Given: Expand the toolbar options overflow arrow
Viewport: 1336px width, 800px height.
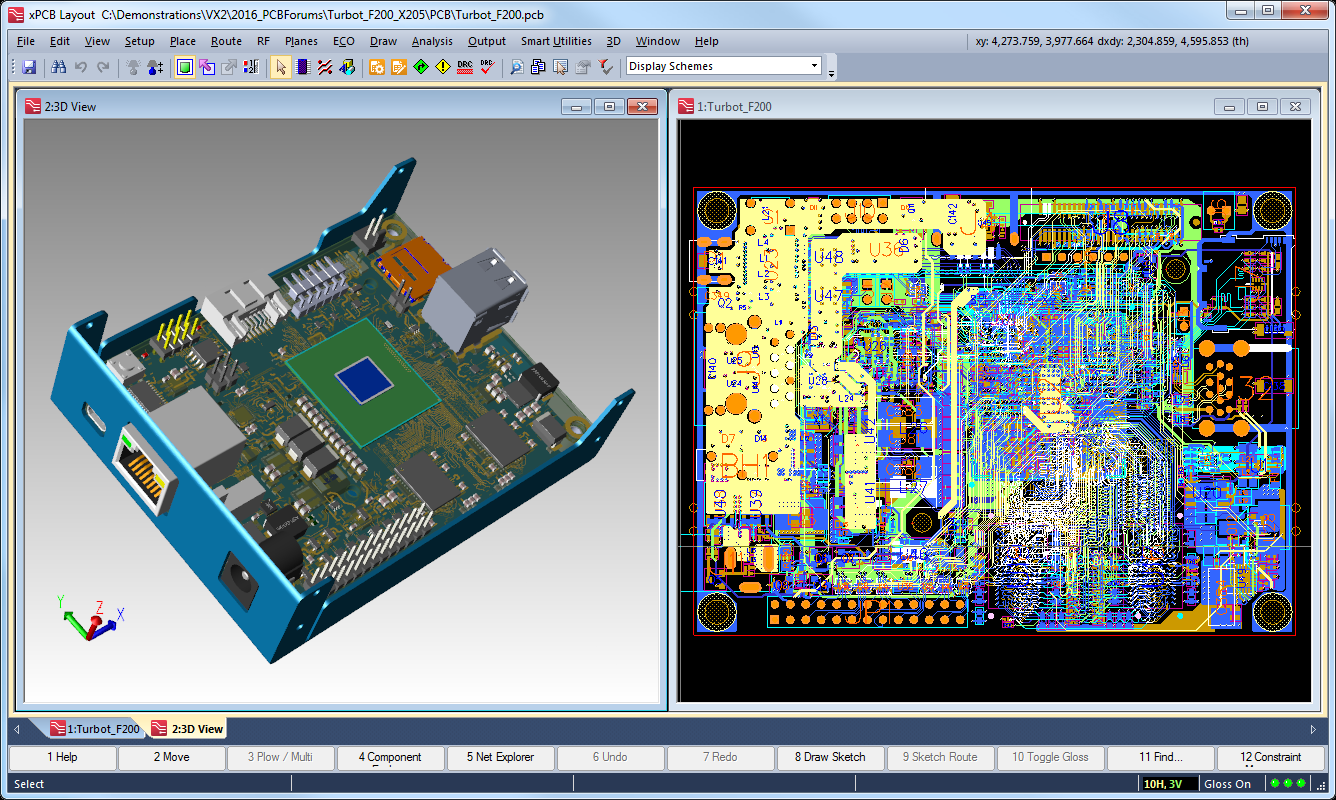Looking at the screenshot, I should [832, 71].
